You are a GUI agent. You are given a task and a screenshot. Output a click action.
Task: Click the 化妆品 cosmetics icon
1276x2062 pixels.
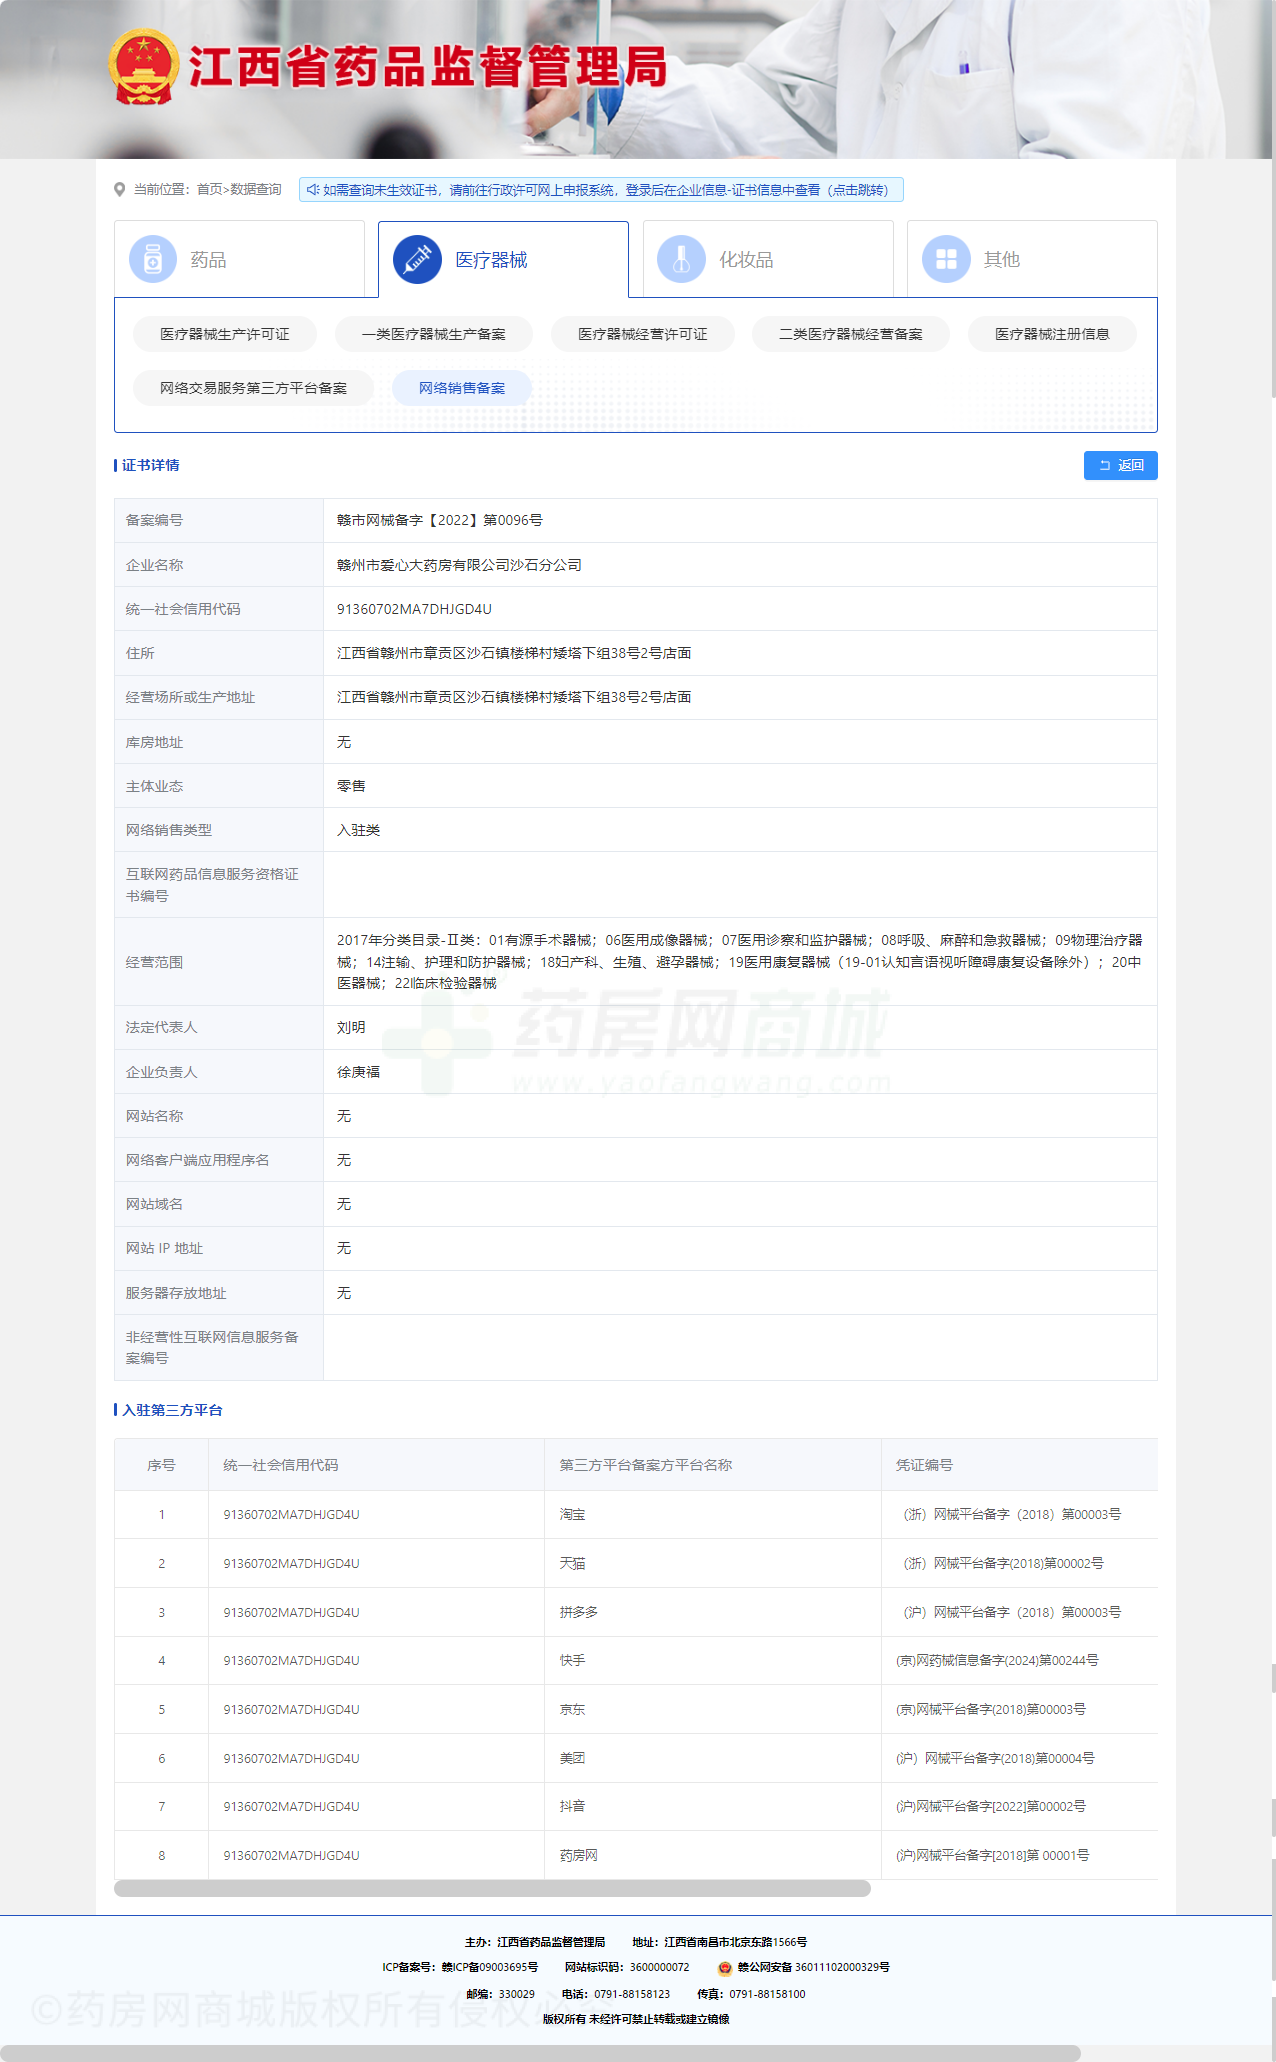tap(681, 260)
